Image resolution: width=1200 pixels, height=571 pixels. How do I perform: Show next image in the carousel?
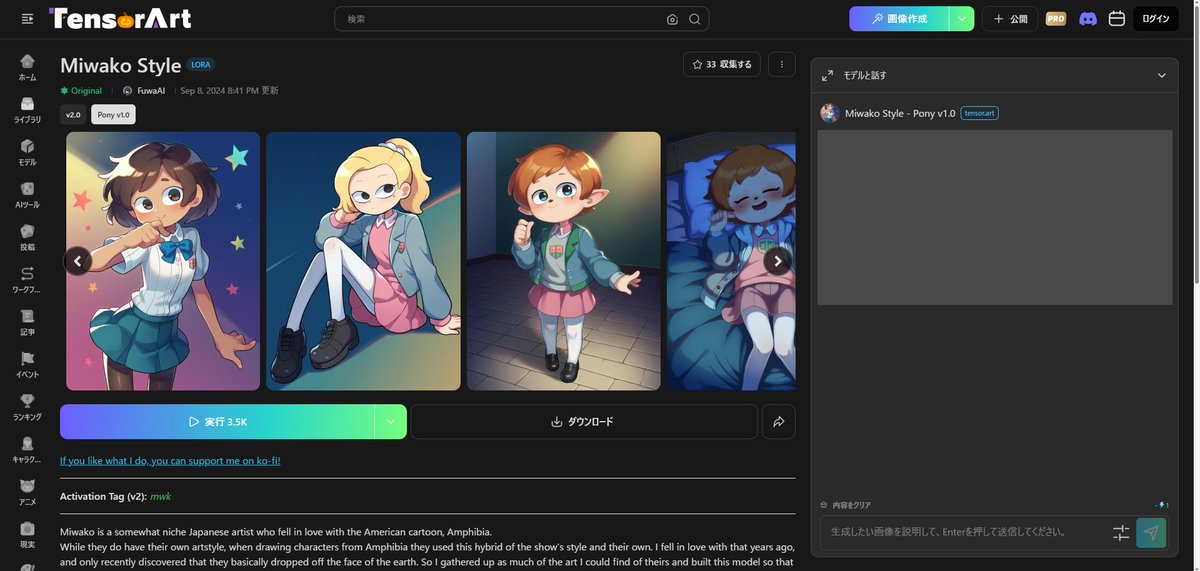point(778,261)
